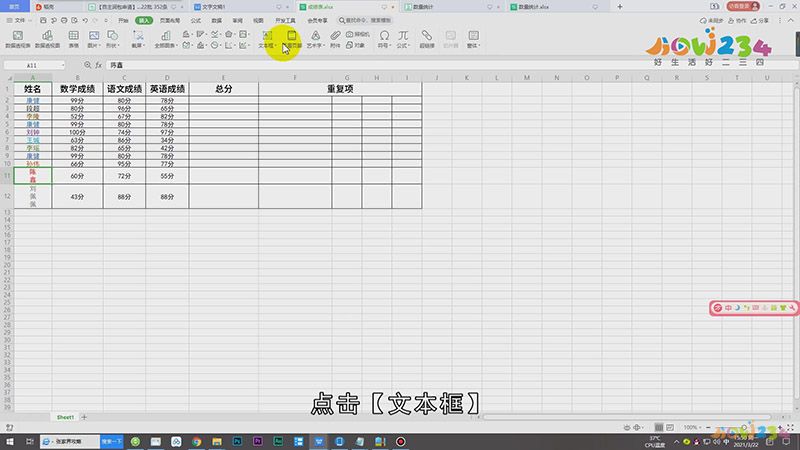Click the 表格 table icon in ribbon
This screenshot has width=800, height=450.
tap(73, 39)
